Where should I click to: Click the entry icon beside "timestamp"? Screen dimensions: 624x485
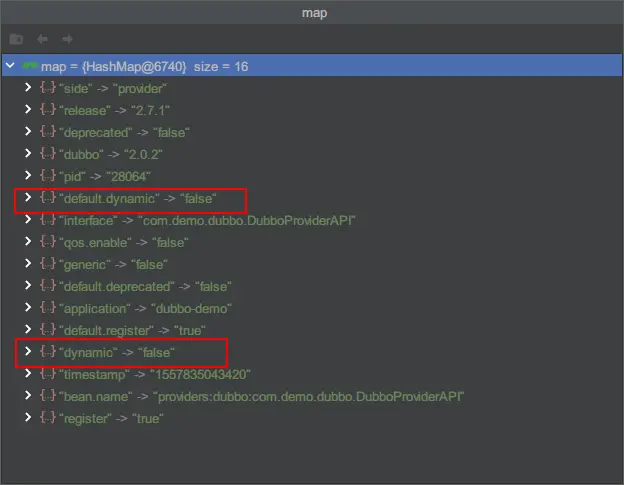click(x=48, y=374)
